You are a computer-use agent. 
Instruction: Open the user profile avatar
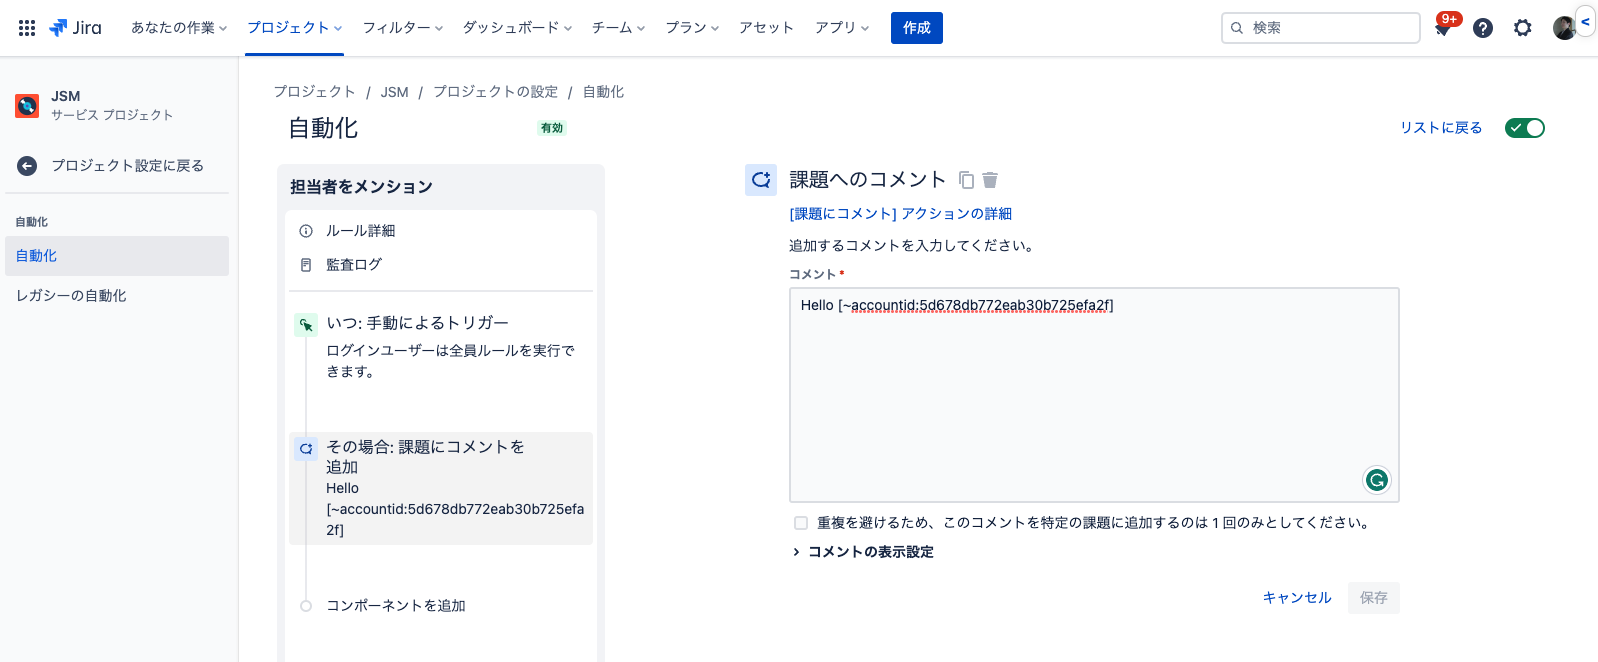coord(1564,28)
